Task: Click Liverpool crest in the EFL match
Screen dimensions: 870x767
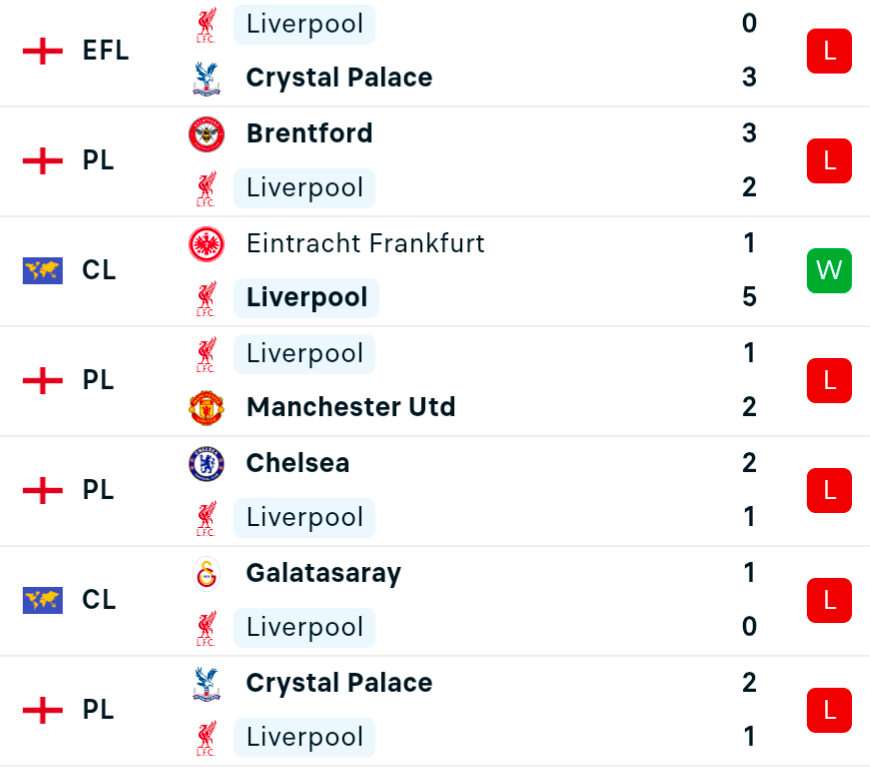Action: [x=207, y=24]
